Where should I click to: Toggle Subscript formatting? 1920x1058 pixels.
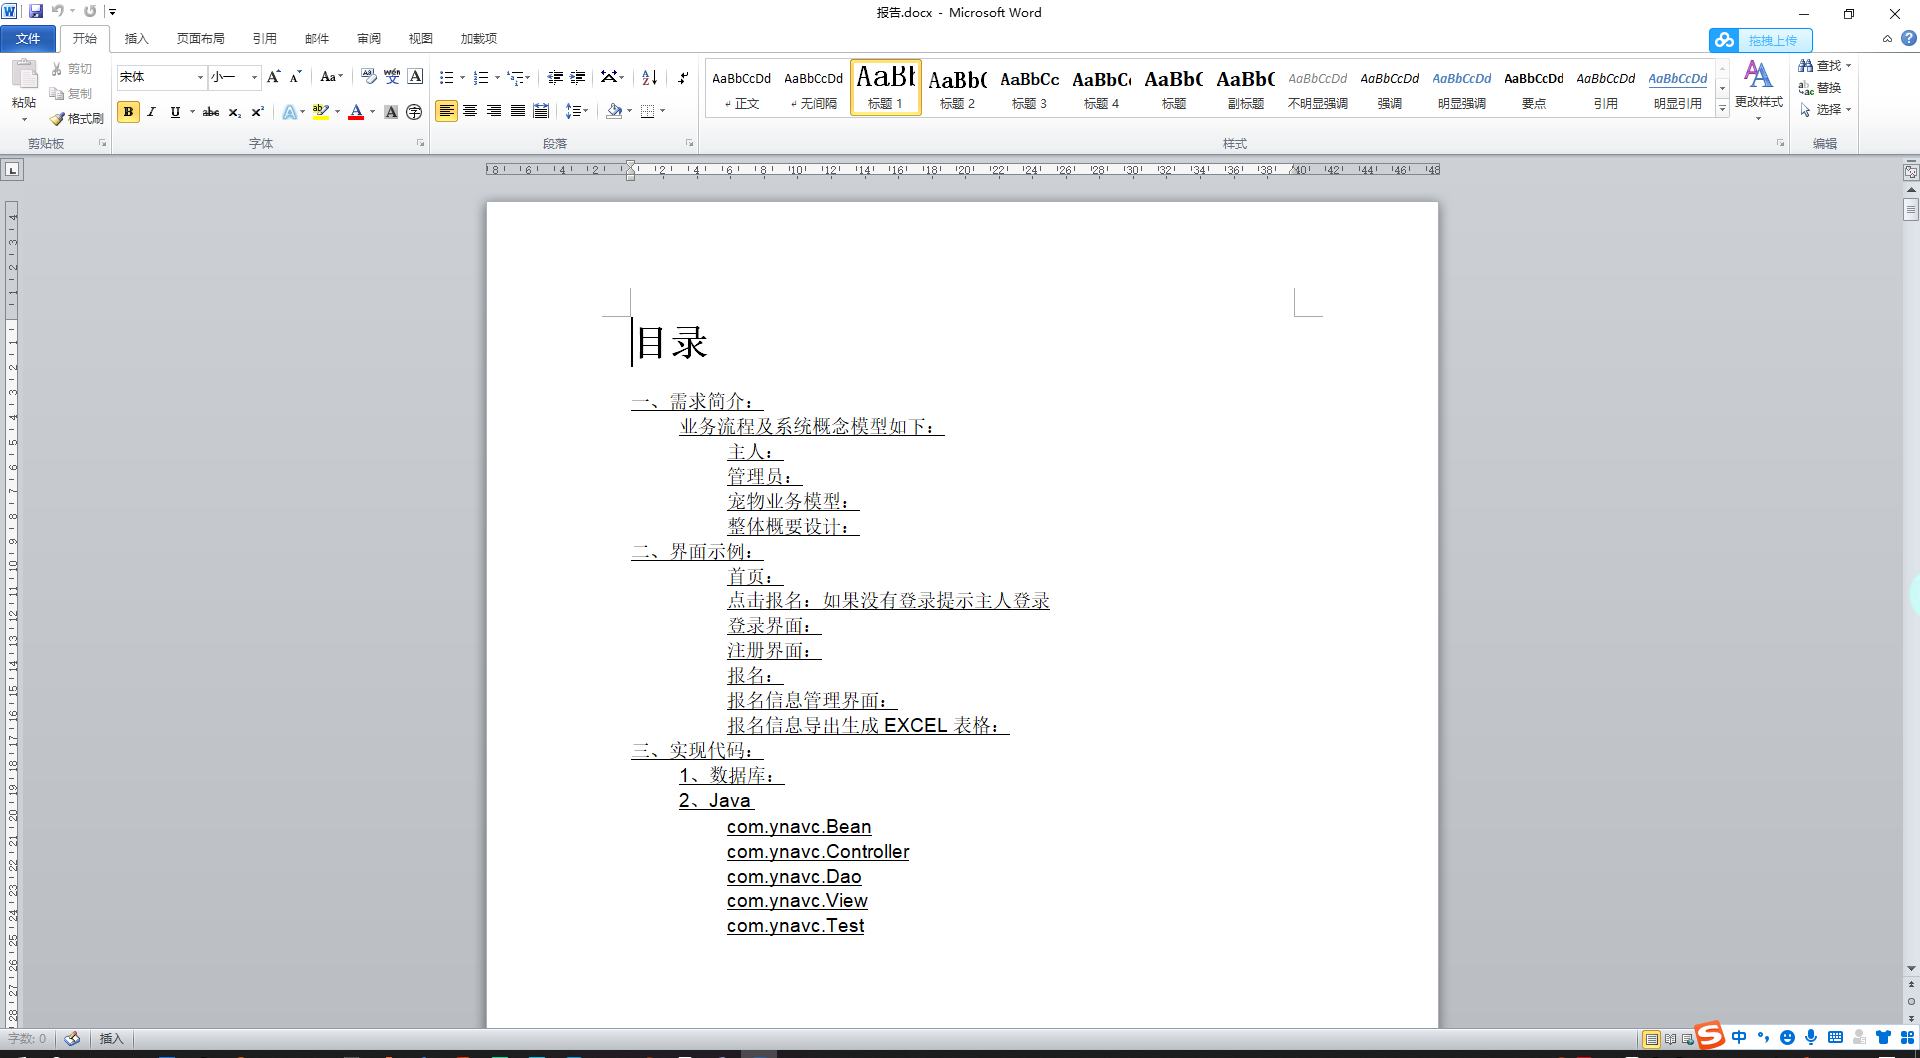234,112
